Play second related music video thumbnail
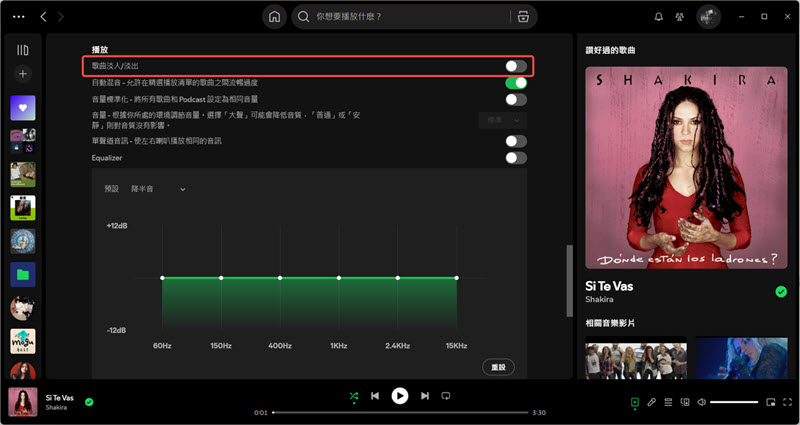 coord(741,358)
